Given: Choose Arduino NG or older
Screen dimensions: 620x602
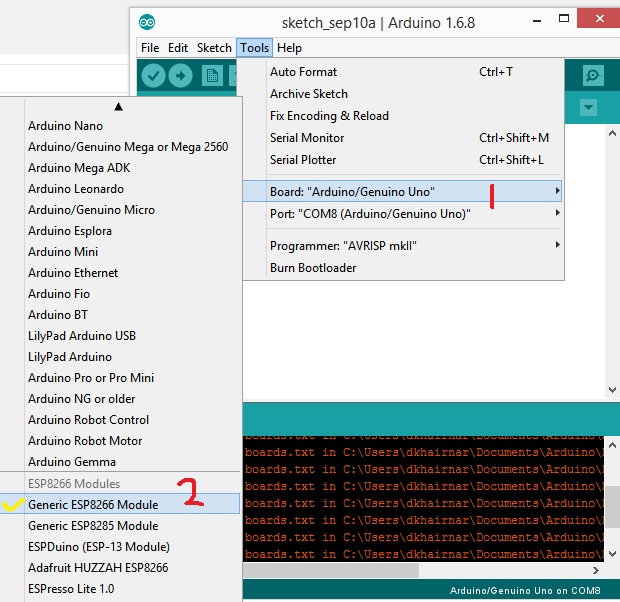Looking at the screenshot, I should [x=120, y=398].
